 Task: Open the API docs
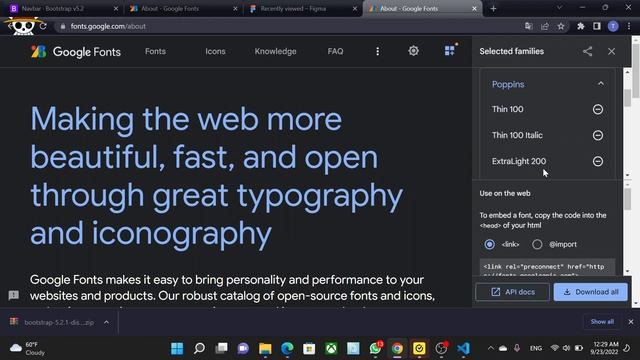pyautogui.click(x=512, y=292)
